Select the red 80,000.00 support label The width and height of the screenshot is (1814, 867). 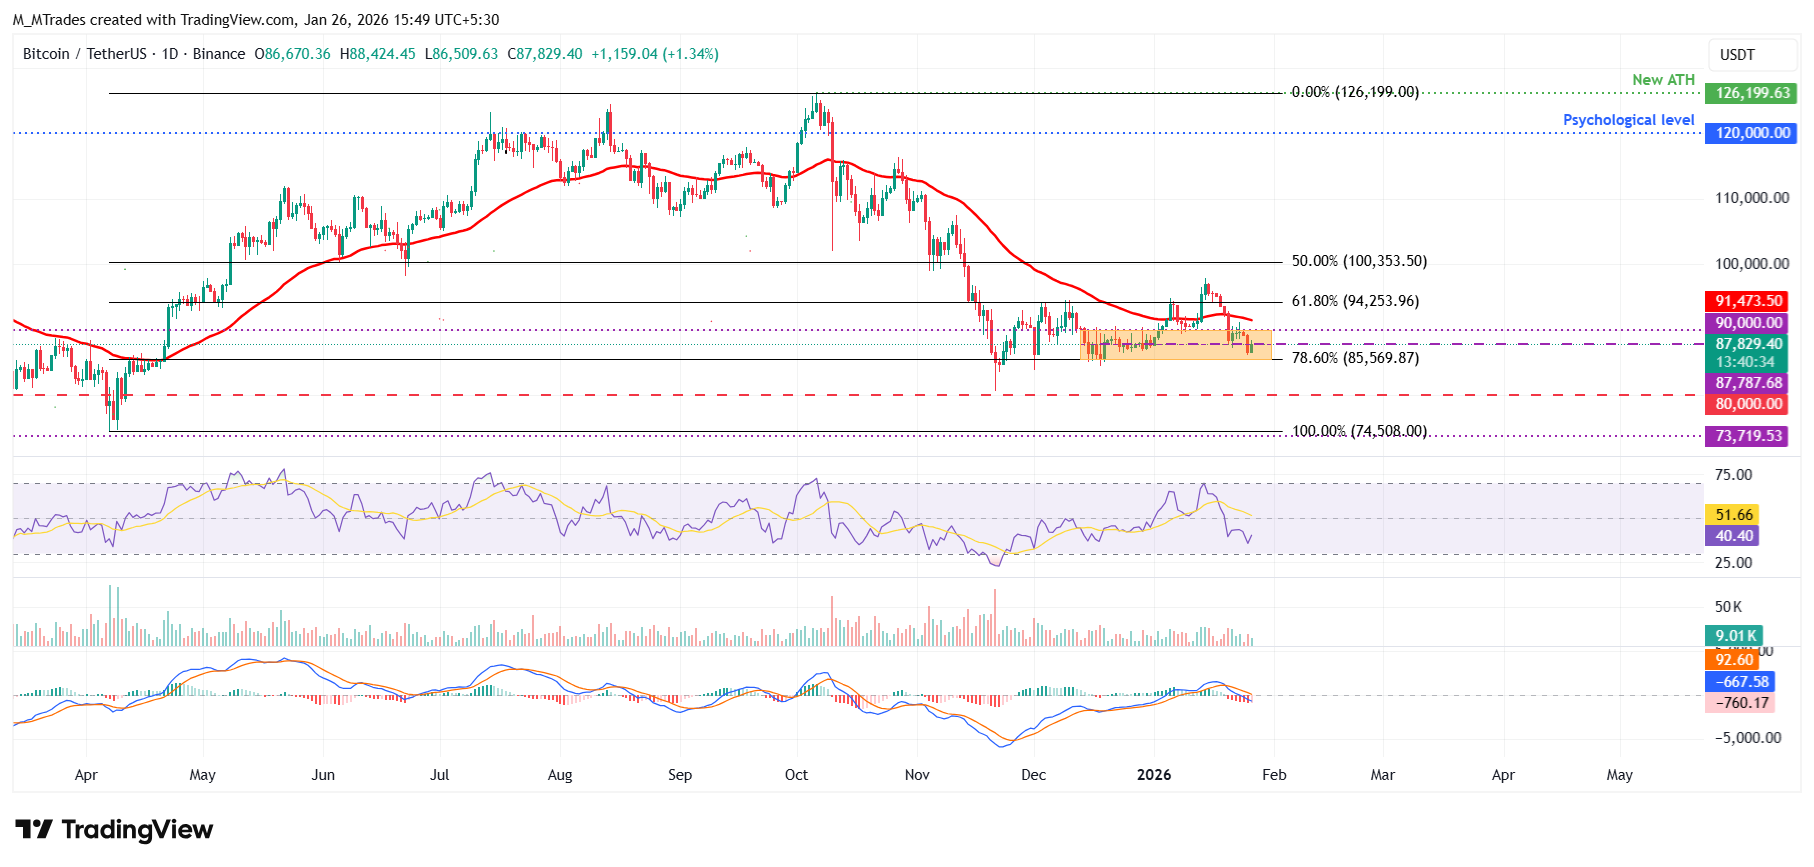click(1748, 404)
